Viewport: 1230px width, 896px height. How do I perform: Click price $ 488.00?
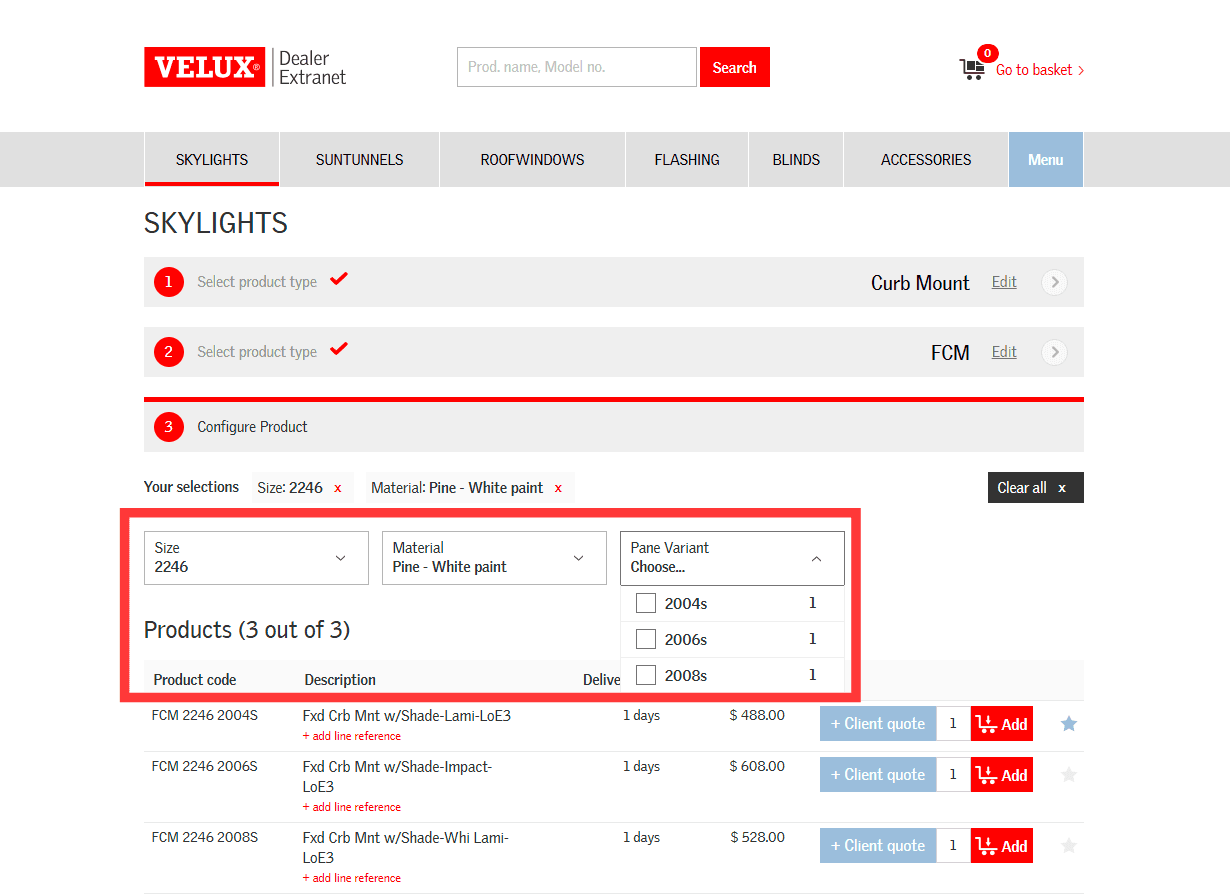[x=757, y=715]
